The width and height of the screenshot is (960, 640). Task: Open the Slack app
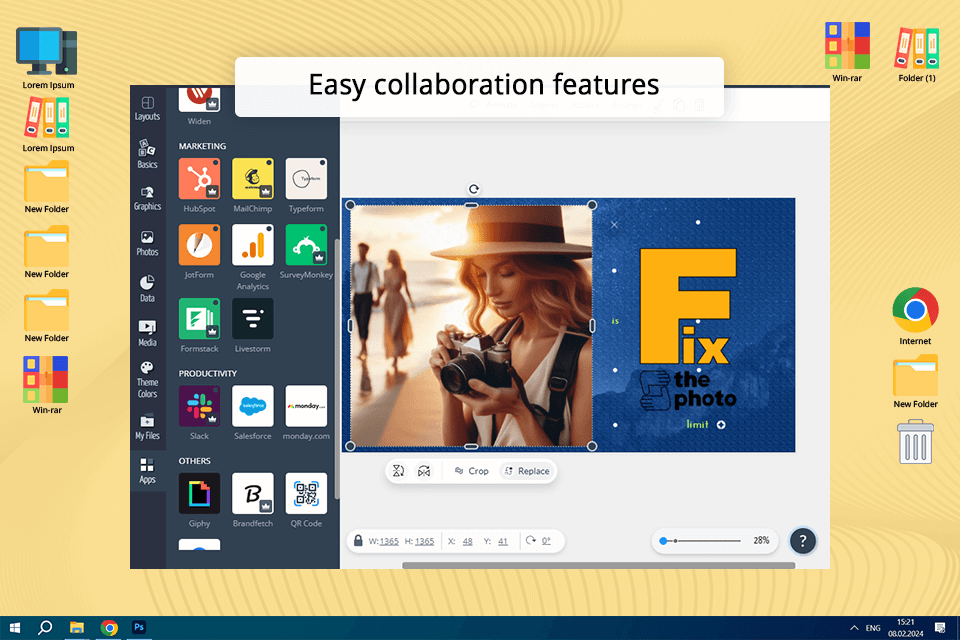199,406
